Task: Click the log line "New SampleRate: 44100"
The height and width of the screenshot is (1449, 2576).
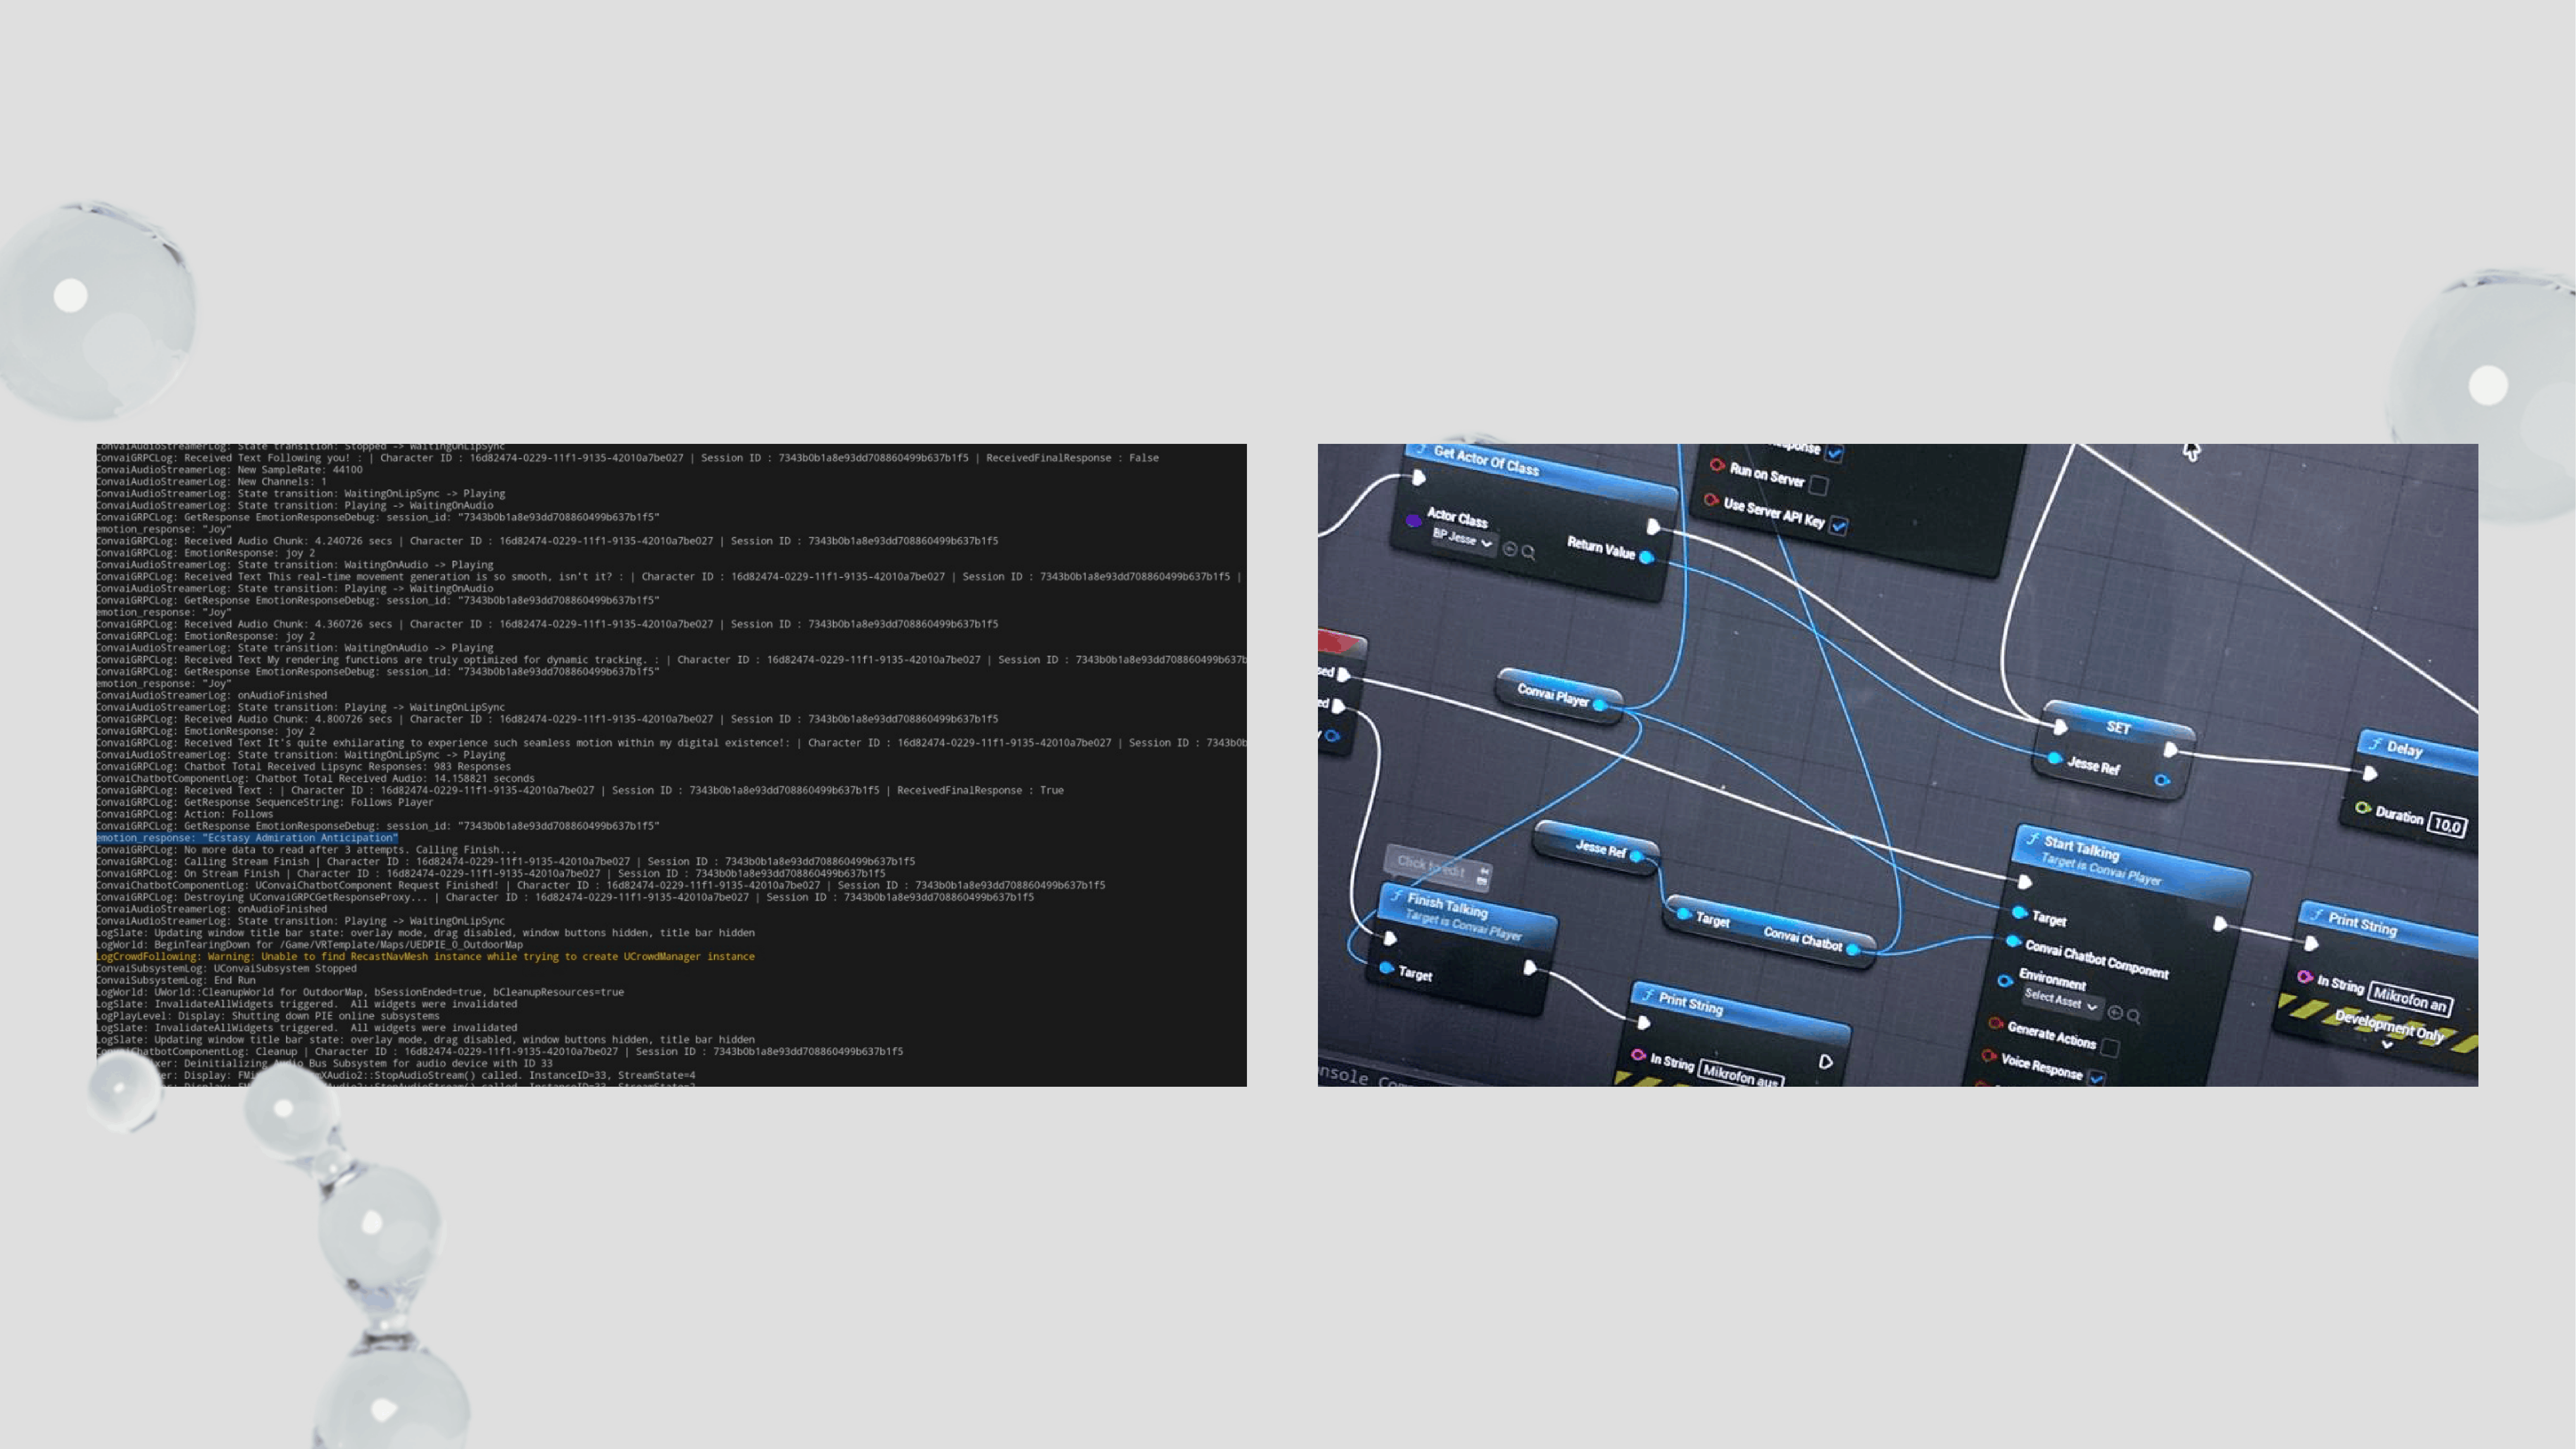Action: [229, 470]
